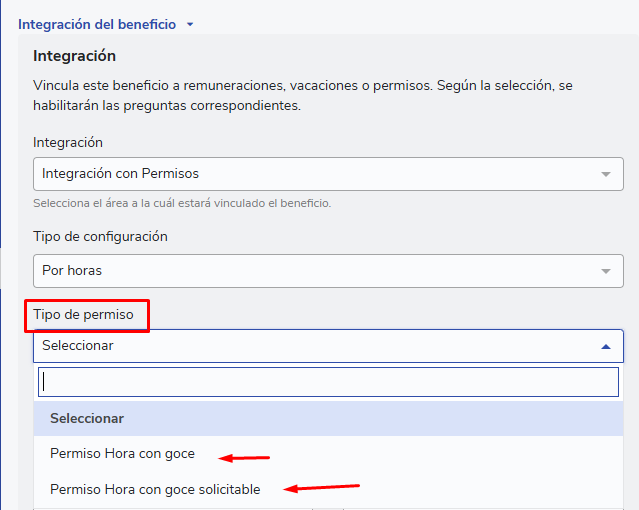The width and height of the screenshot is (639, 510).
Task: Click gray arrow in the Por horas field
Action: (x=605, y=271)
